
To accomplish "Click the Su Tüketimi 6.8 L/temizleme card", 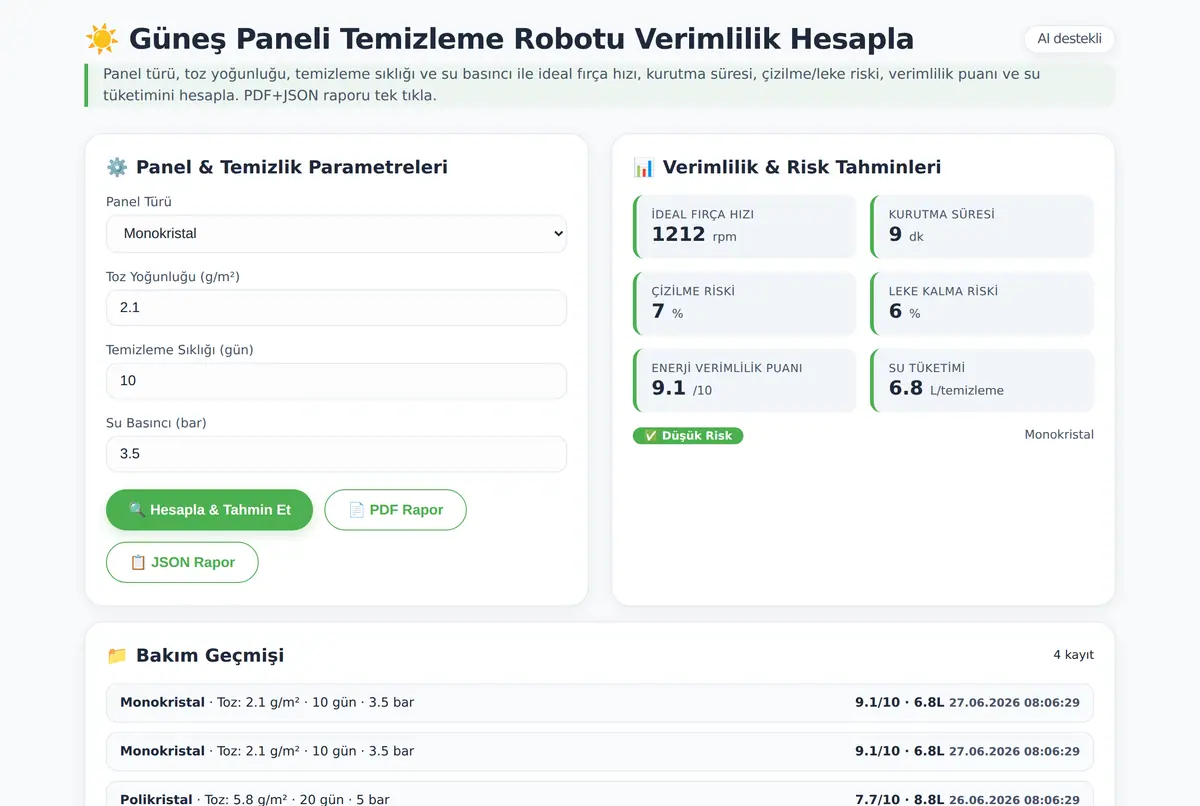I will click(x=982, y=381).
